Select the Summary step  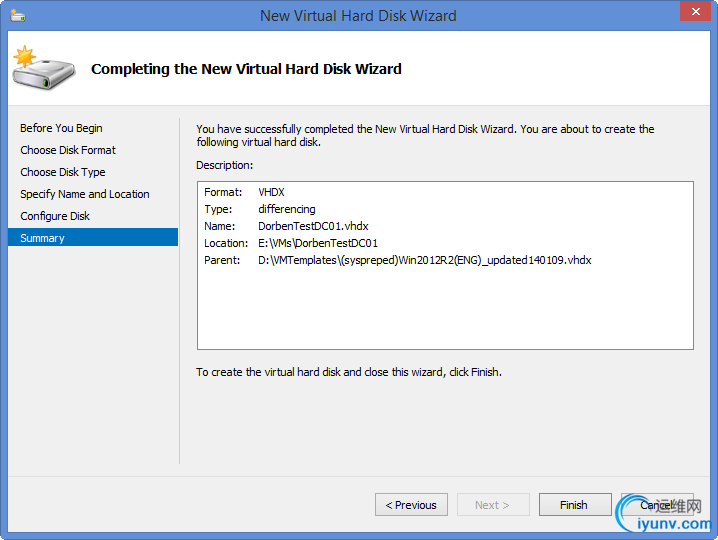[93, 238]
